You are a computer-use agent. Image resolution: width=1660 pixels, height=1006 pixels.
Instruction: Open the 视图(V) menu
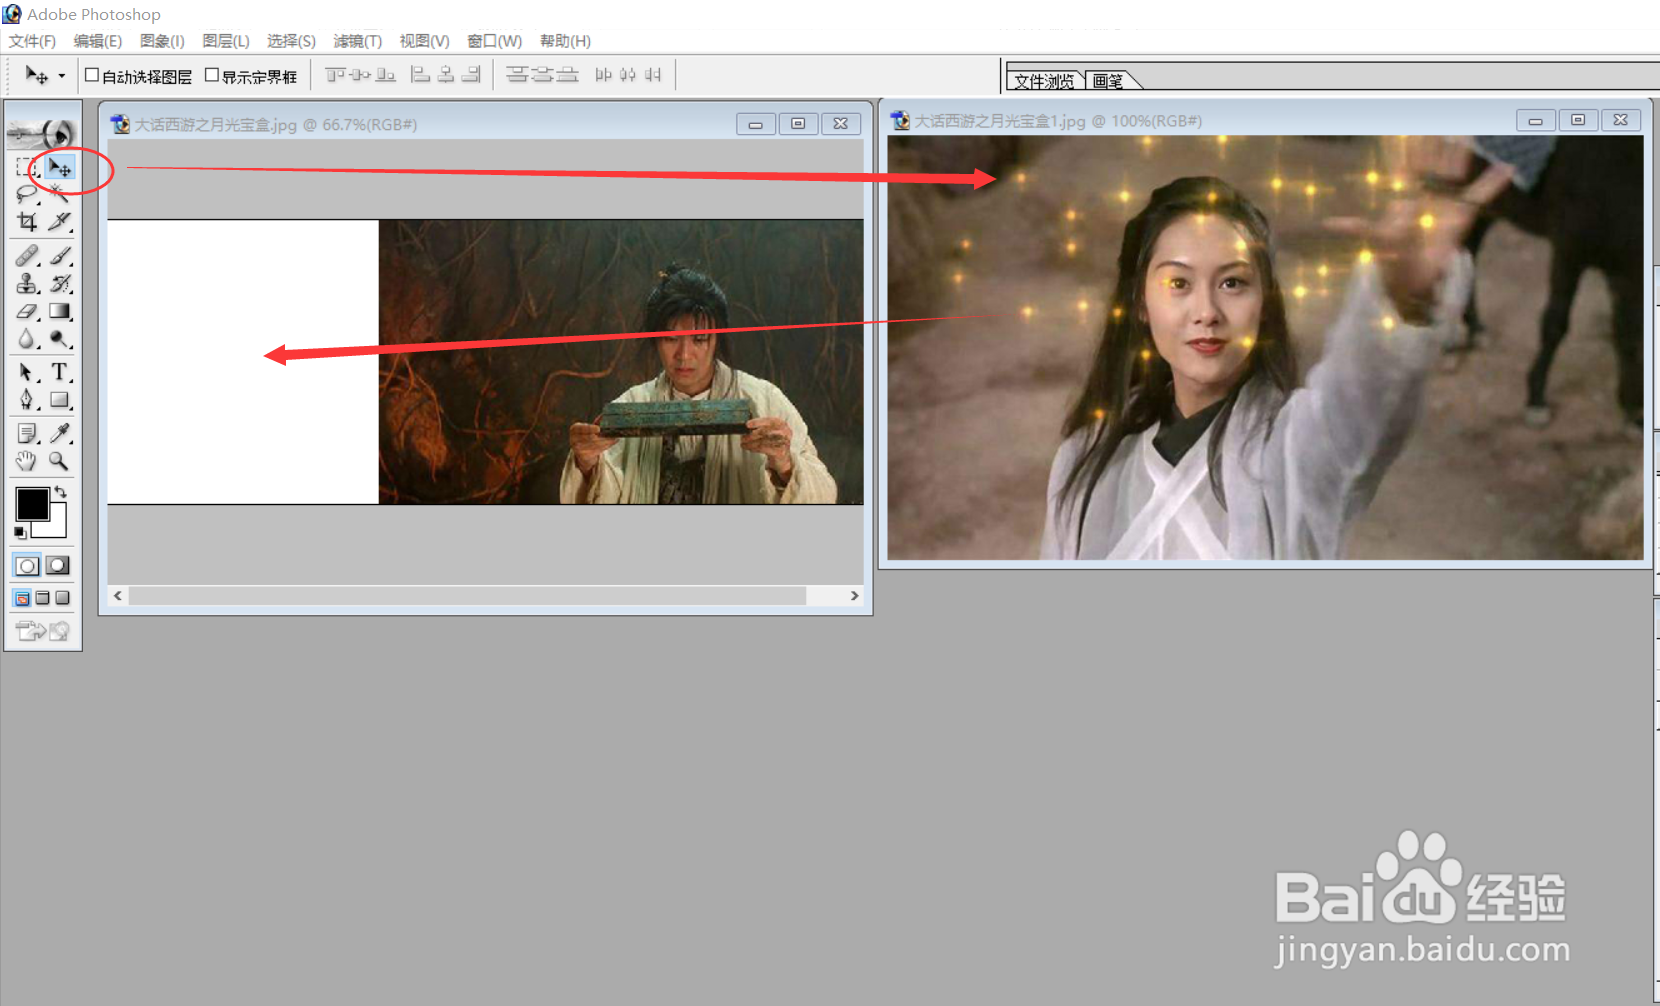tap(425, 41)
